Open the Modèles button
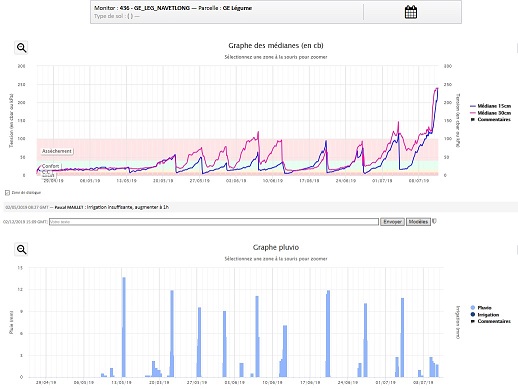Screen dimensions: 518x389 pyautogui.click(x=418, y=222)
